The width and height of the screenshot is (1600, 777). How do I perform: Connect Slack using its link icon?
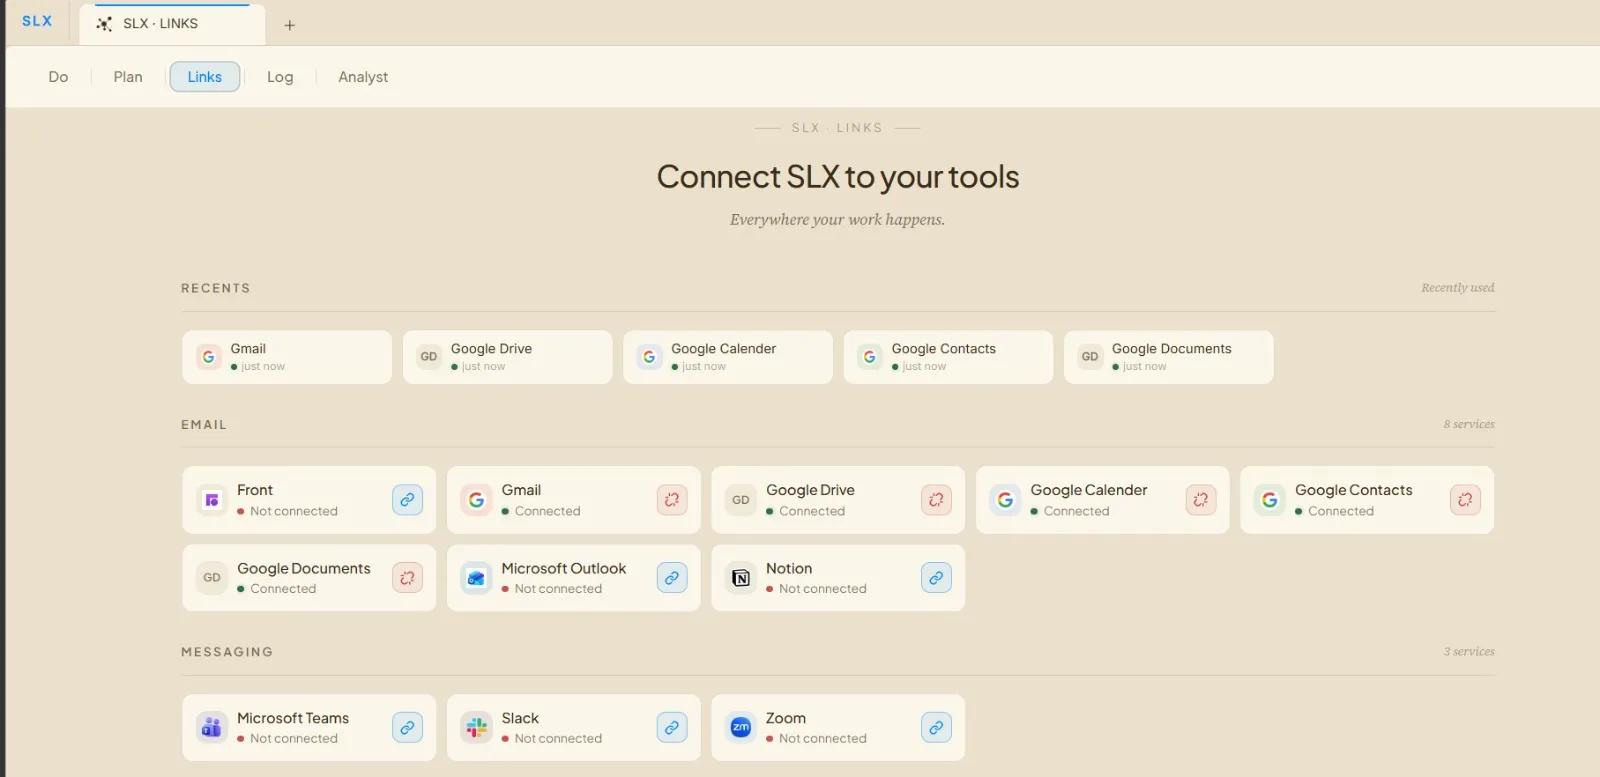coord(672,727)
